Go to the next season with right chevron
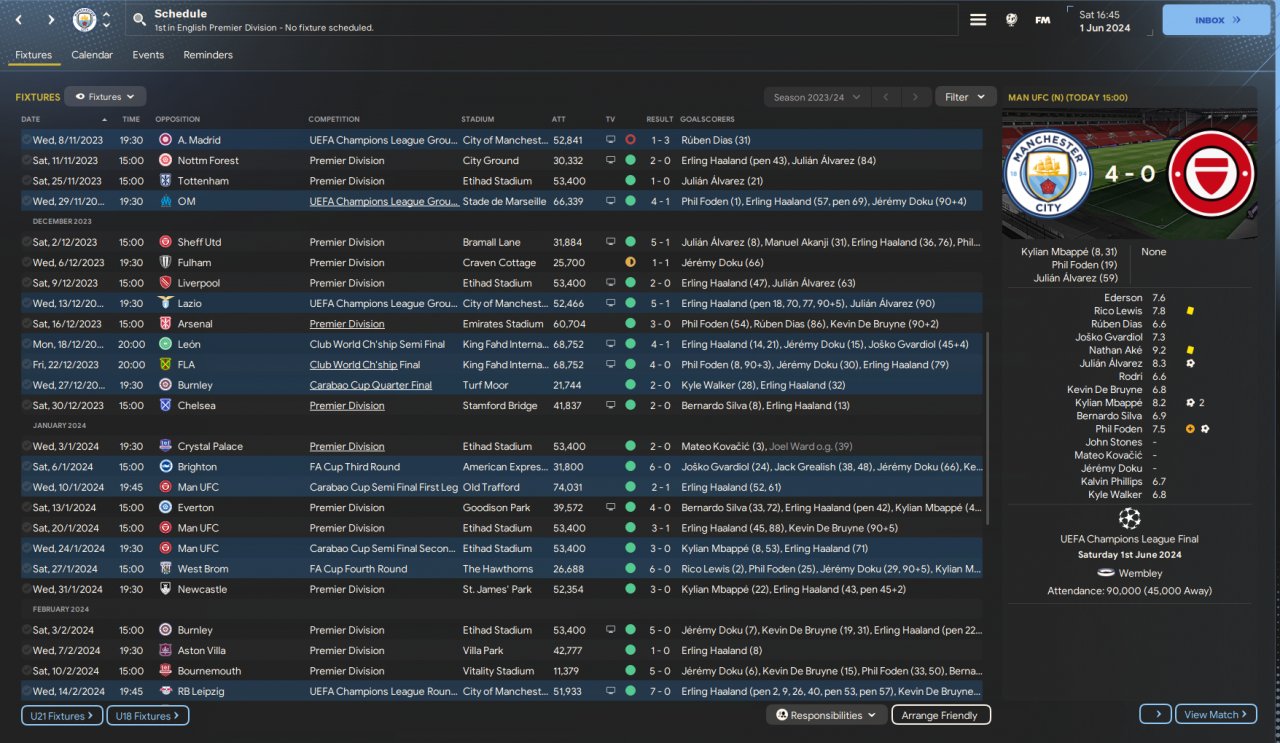This screenshot has height=743, width=1280. [x=915, y=97]
